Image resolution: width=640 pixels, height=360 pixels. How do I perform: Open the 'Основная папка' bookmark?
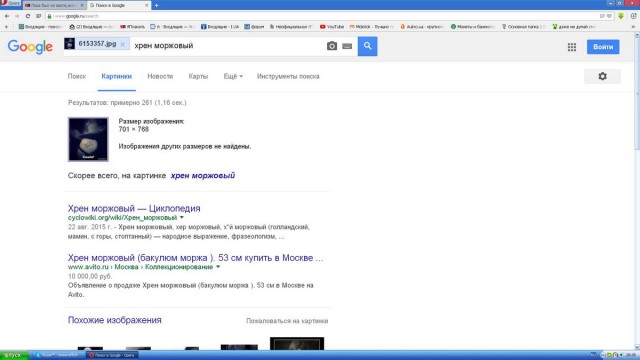[x=524, y=27]
